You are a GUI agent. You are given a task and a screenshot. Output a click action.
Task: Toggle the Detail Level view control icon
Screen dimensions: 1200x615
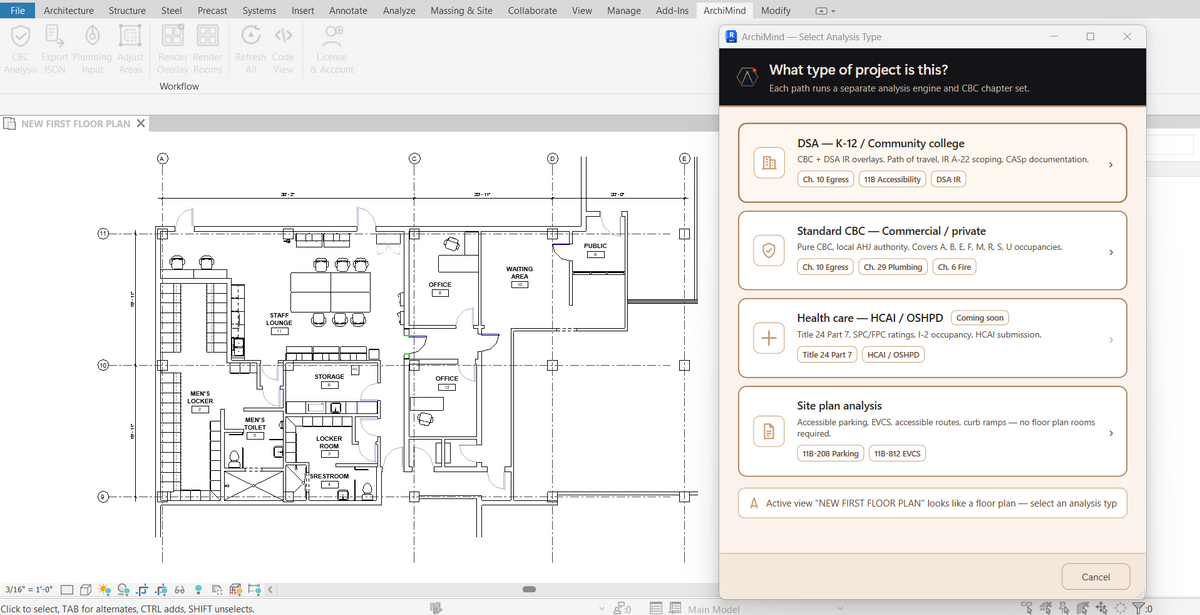coord(67,590)
